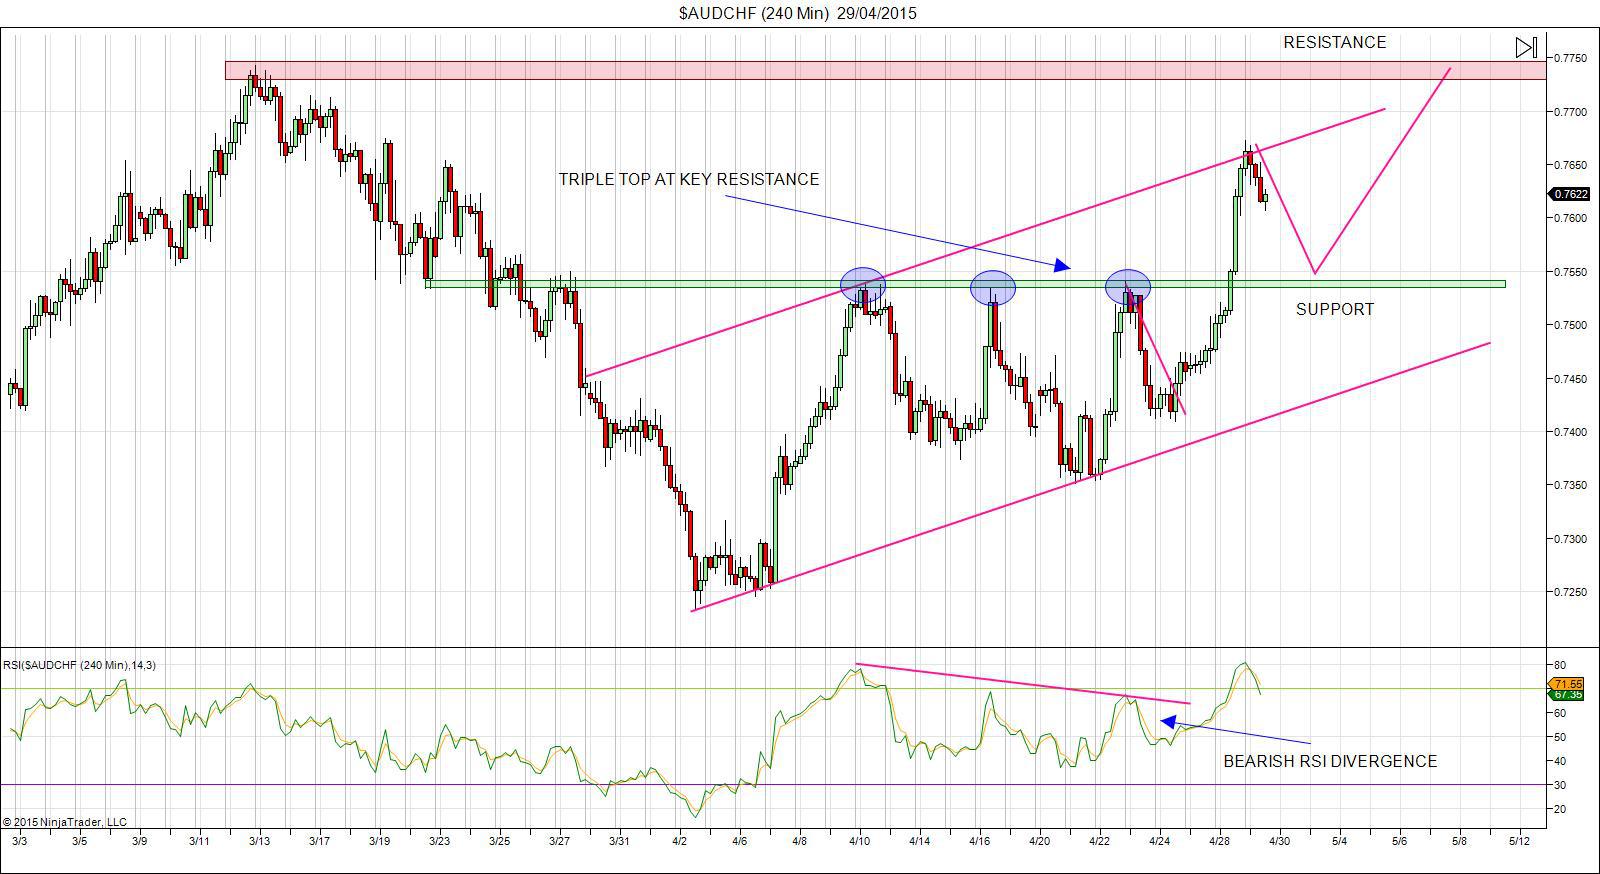
Task: Select the blue ellipse above the 4/22 top
Action: point(1128,288)
